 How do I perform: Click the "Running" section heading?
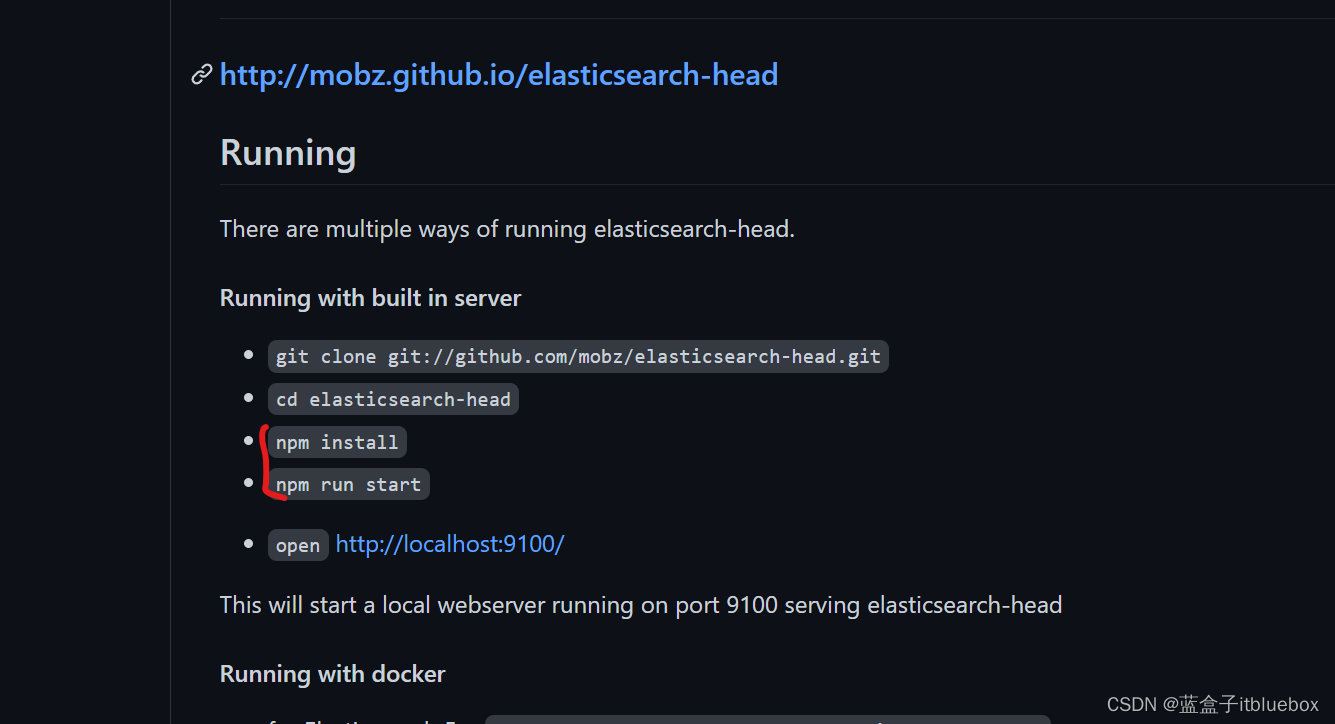tap(288, 153)
